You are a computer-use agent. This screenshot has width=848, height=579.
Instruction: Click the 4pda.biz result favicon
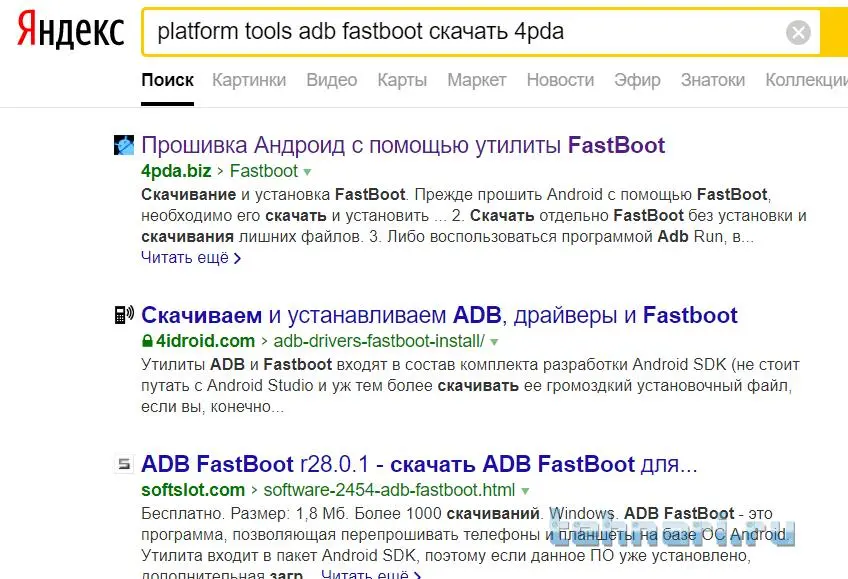click(124, 145)
